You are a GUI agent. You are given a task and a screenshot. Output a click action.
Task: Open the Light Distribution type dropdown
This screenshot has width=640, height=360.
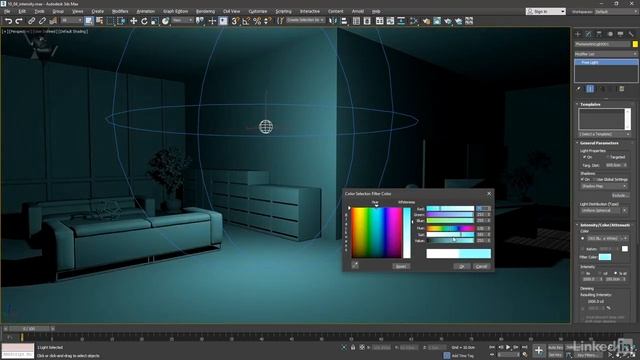coord(604,211)
